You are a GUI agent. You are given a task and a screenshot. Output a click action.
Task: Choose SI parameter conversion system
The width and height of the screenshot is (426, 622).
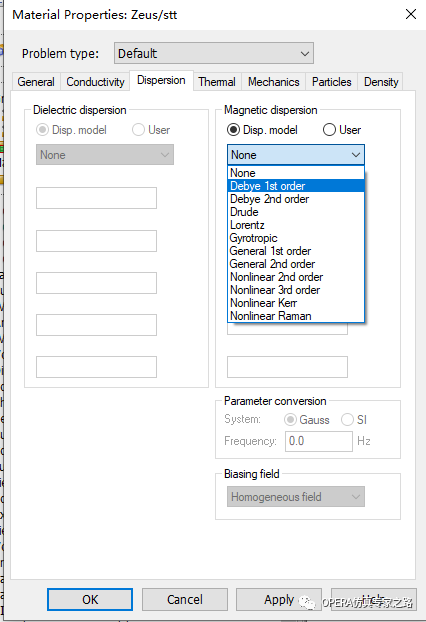(x=354, y=420)
